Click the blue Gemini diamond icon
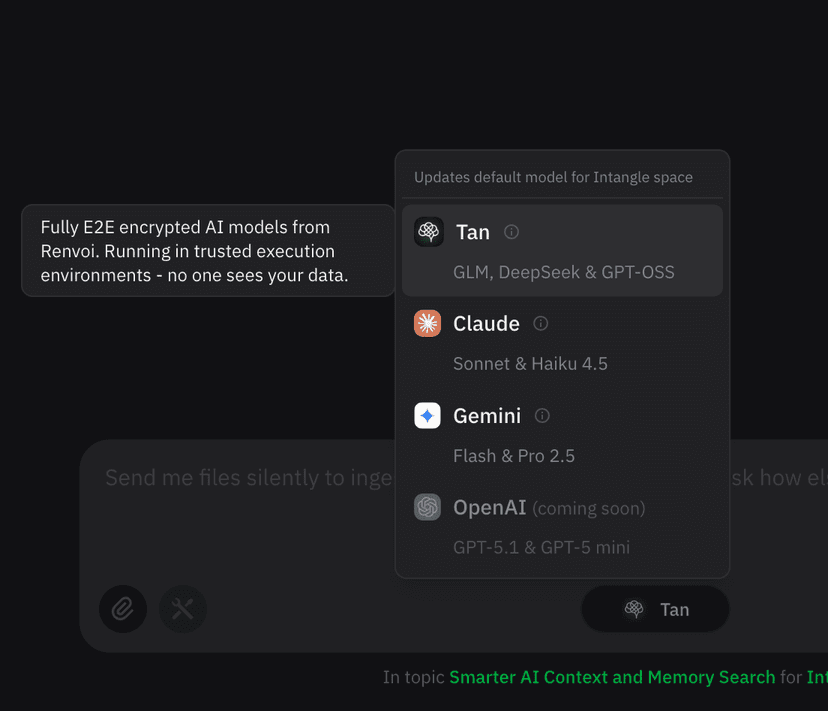828x711 pixels. tap(428, 415)
